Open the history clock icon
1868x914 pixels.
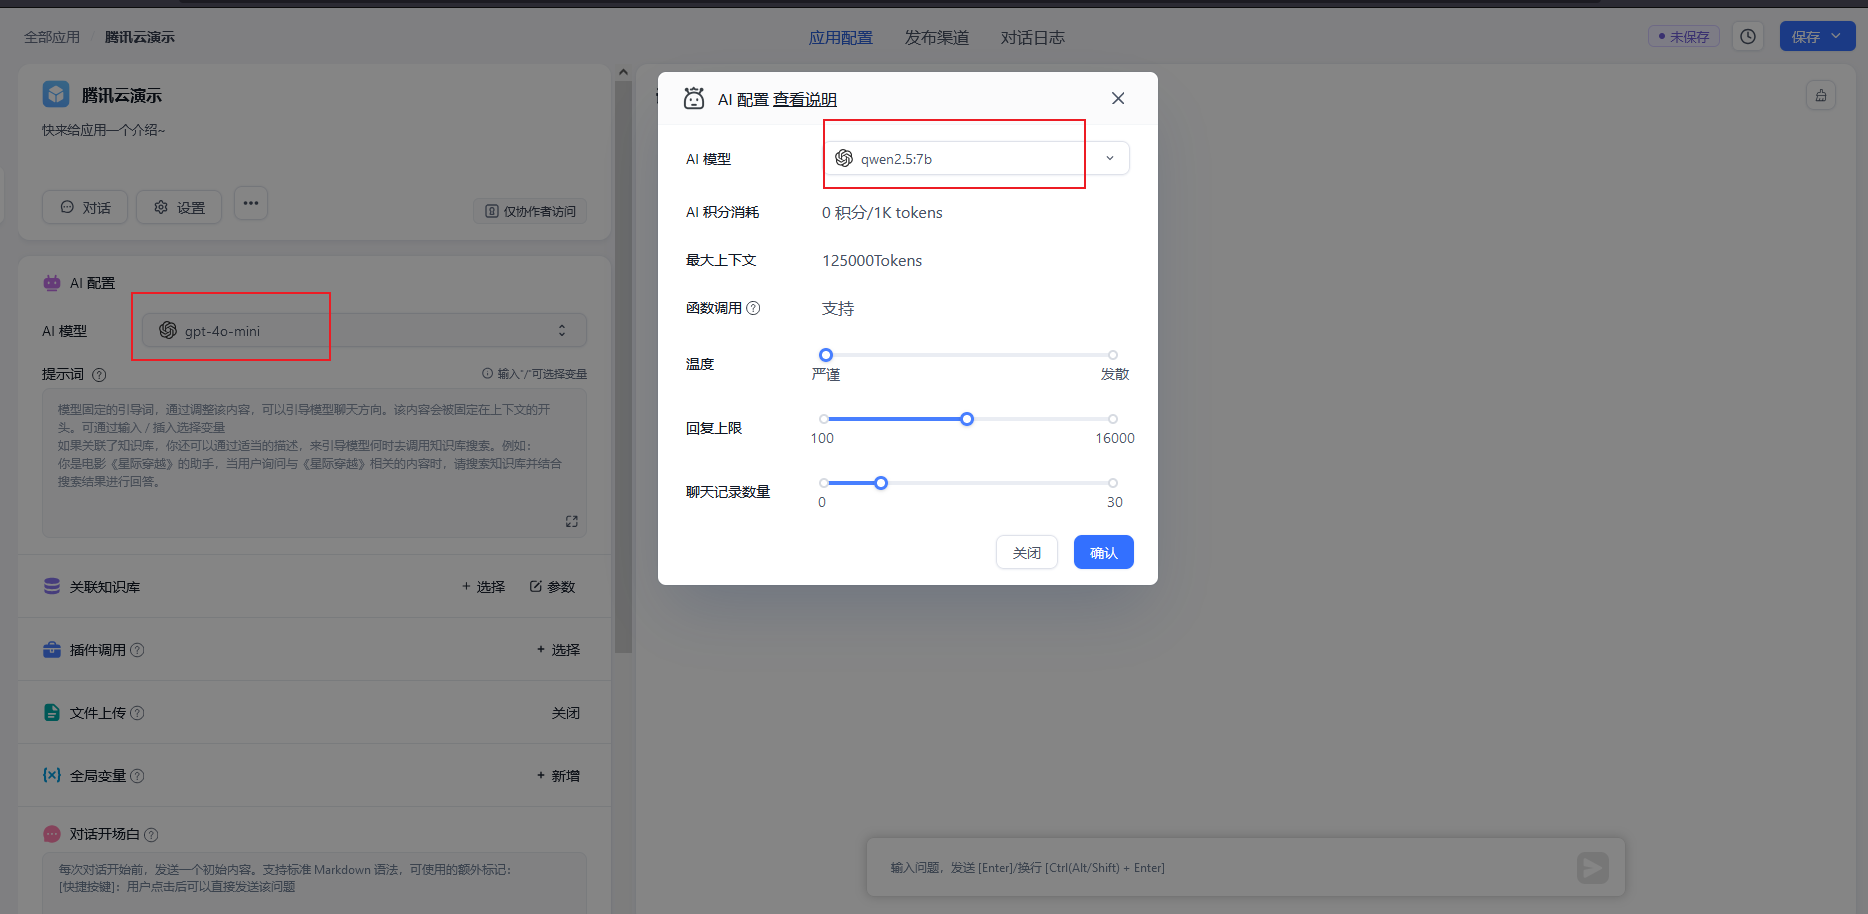click(1748, 37)
